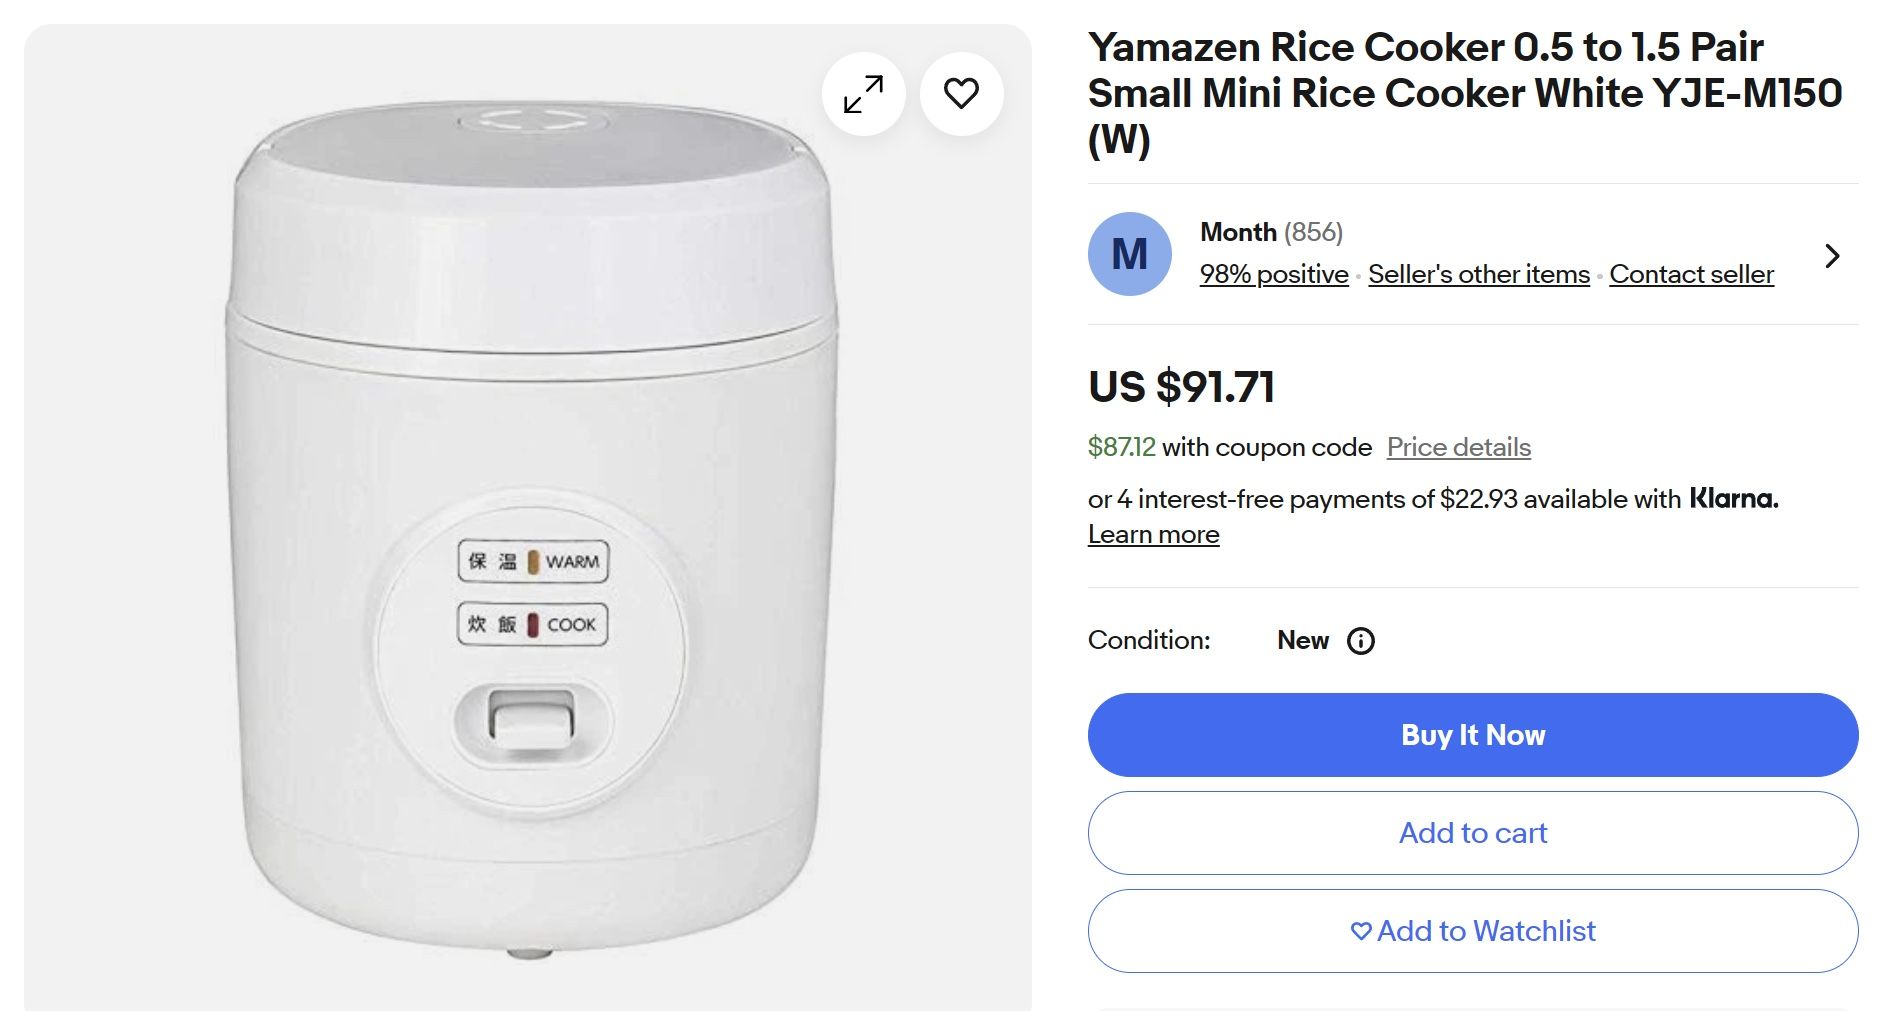Expand seller details with the right chevron
The height and width of the screenshot is (1011, 1879).
click(1831, 256)
